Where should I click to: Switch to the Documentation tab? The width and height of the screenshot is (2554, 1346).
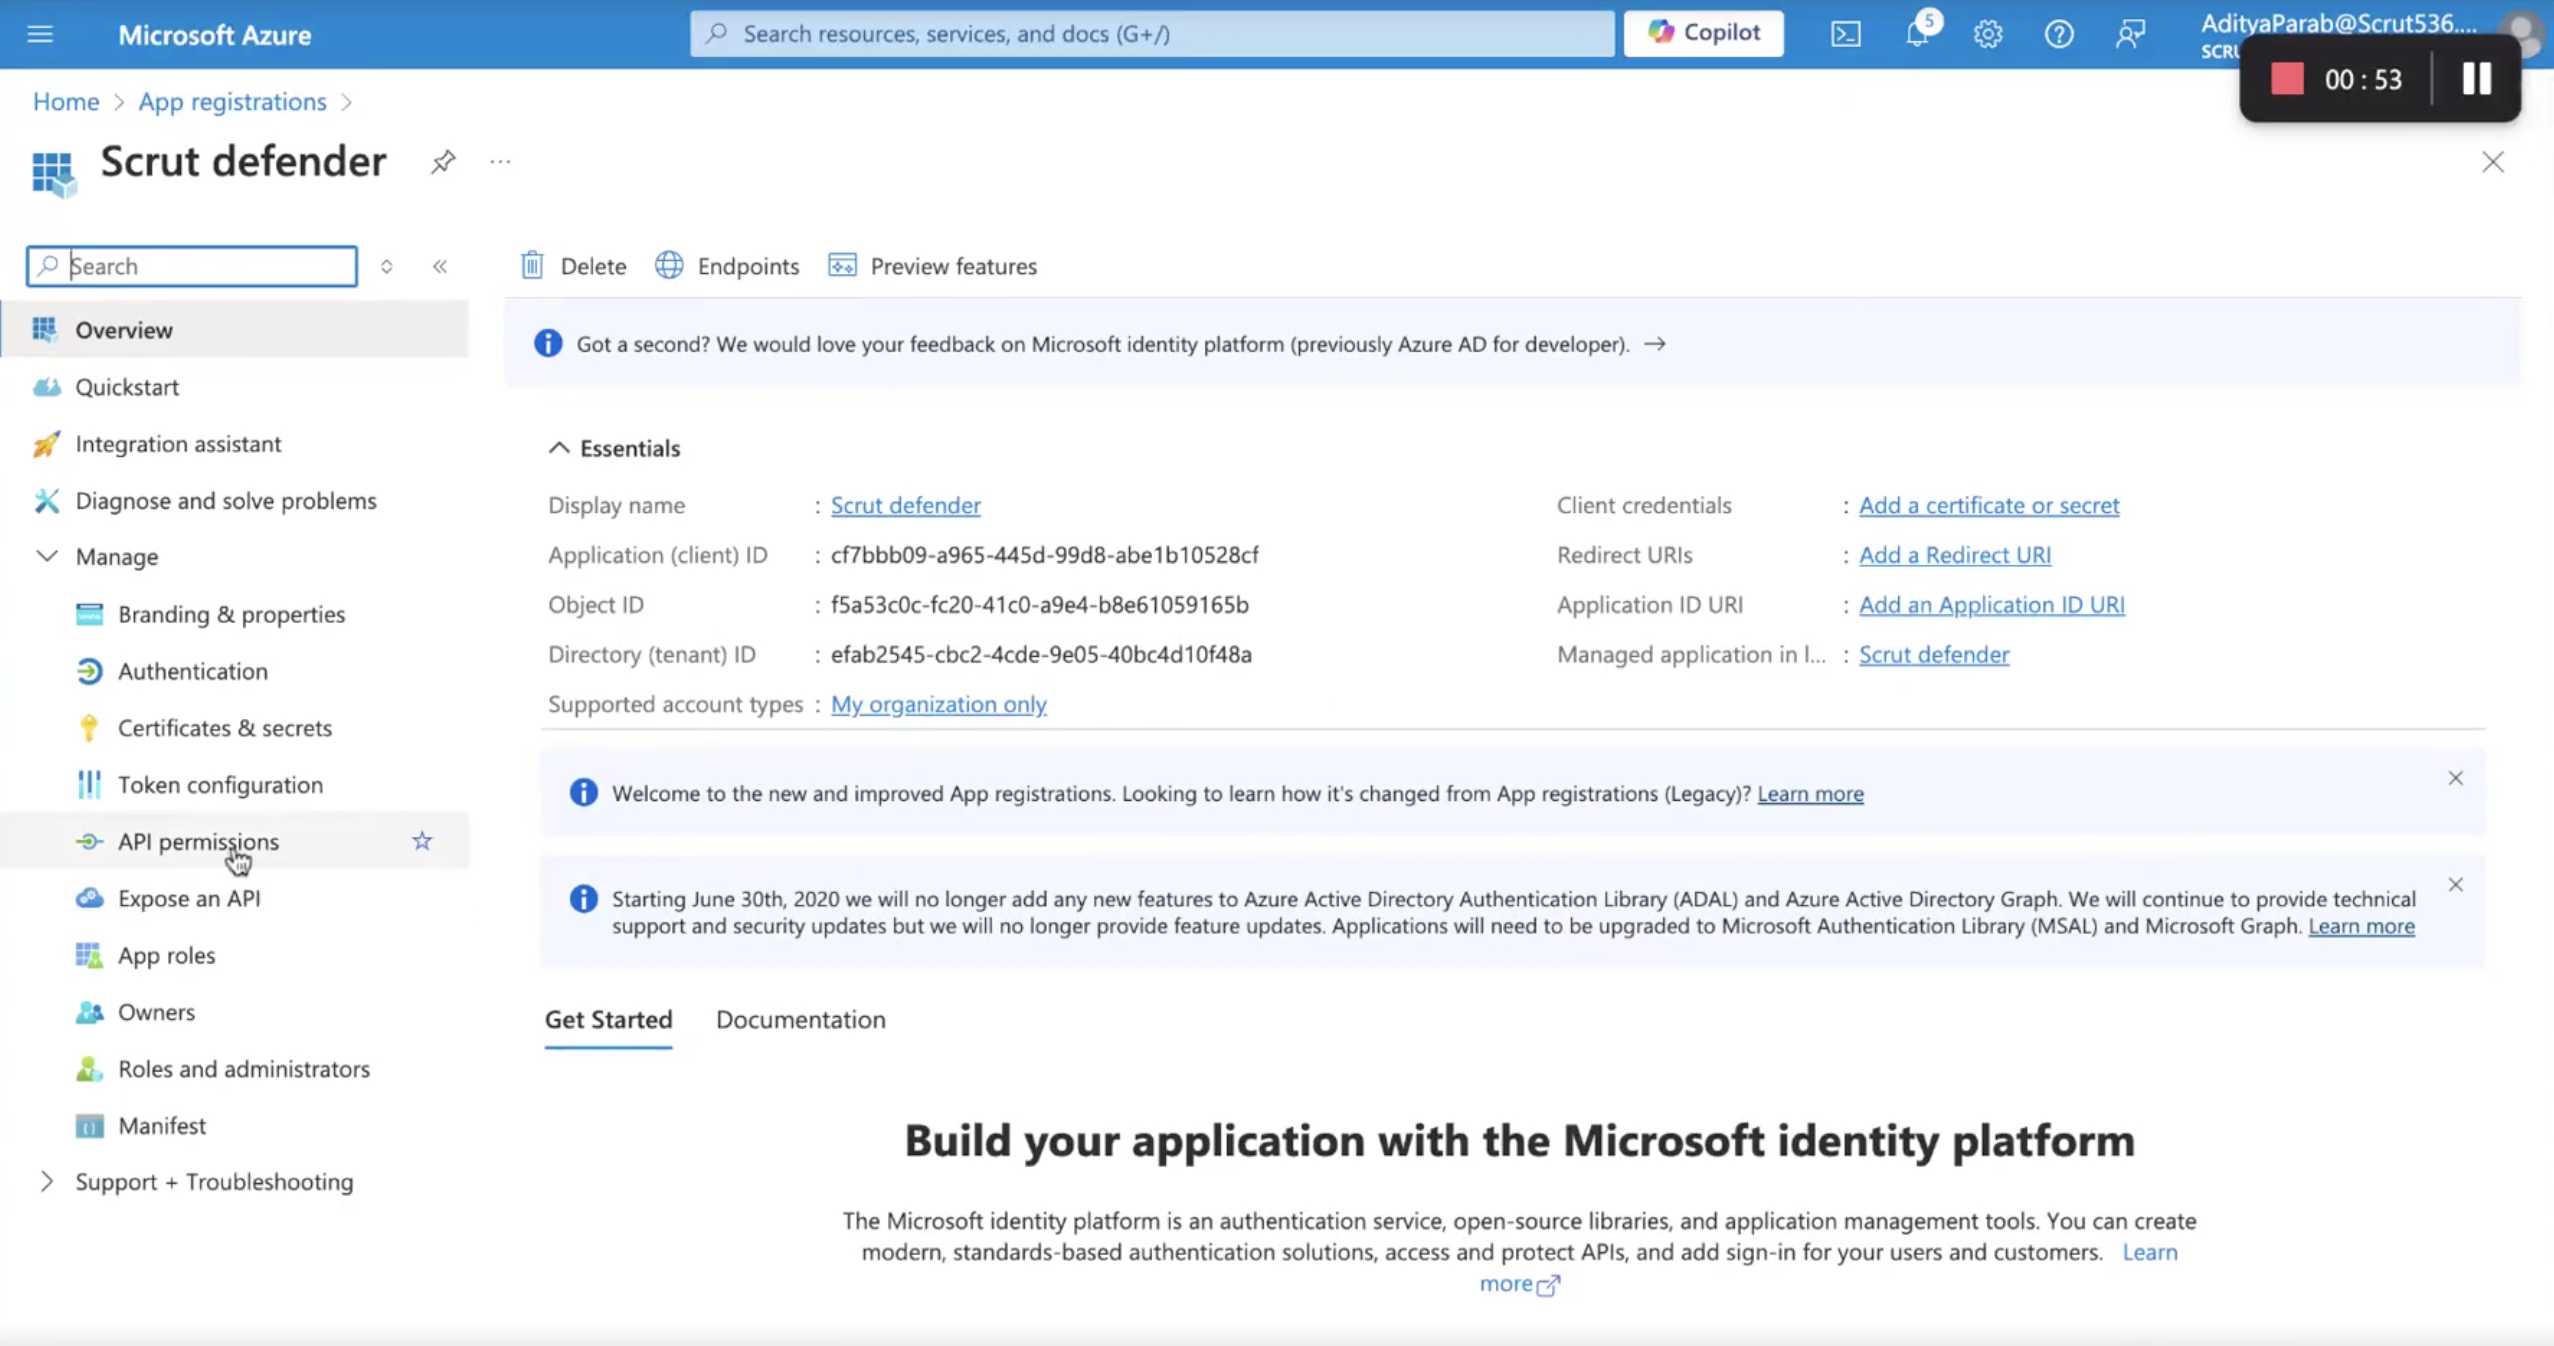[x=800, y=1019]
